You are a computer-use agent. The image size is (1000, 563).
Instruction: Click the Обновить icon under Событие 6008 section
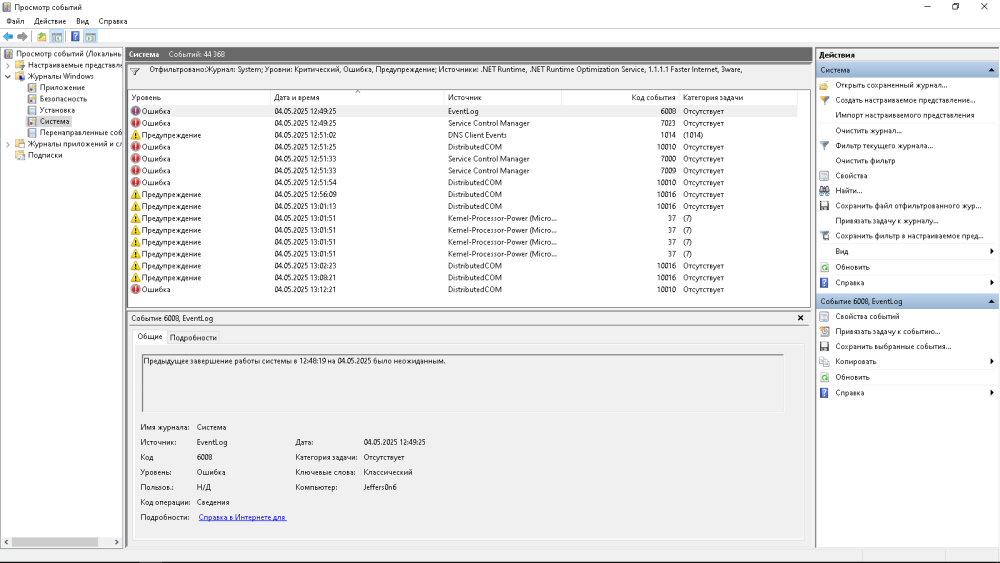(x=824, y=377)
